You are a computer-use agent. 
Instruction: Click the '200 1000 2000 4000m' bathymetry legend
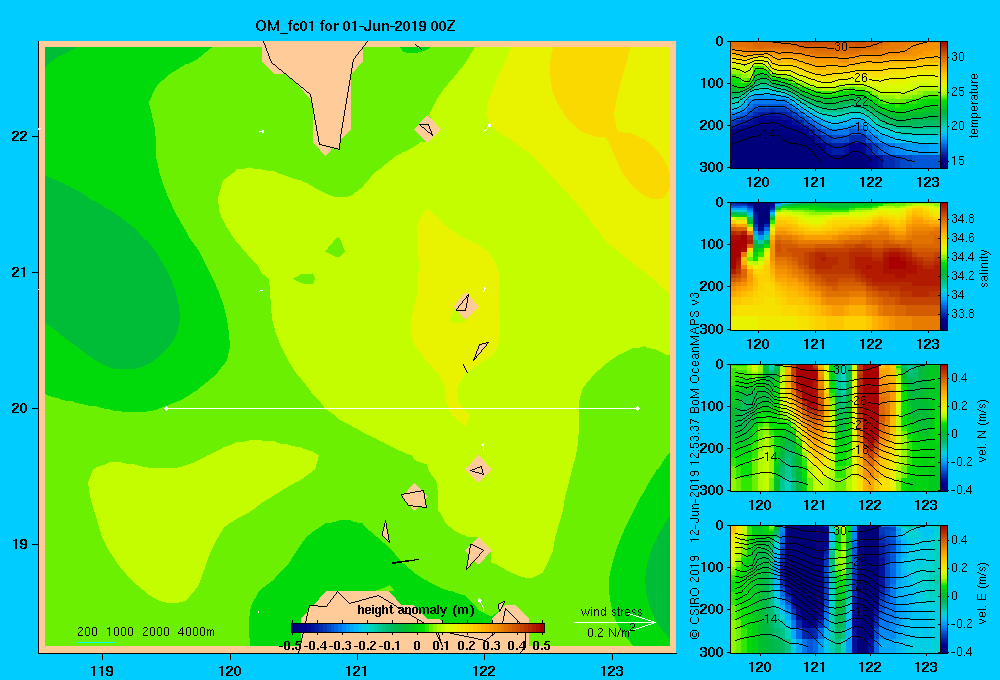point(145,632)
